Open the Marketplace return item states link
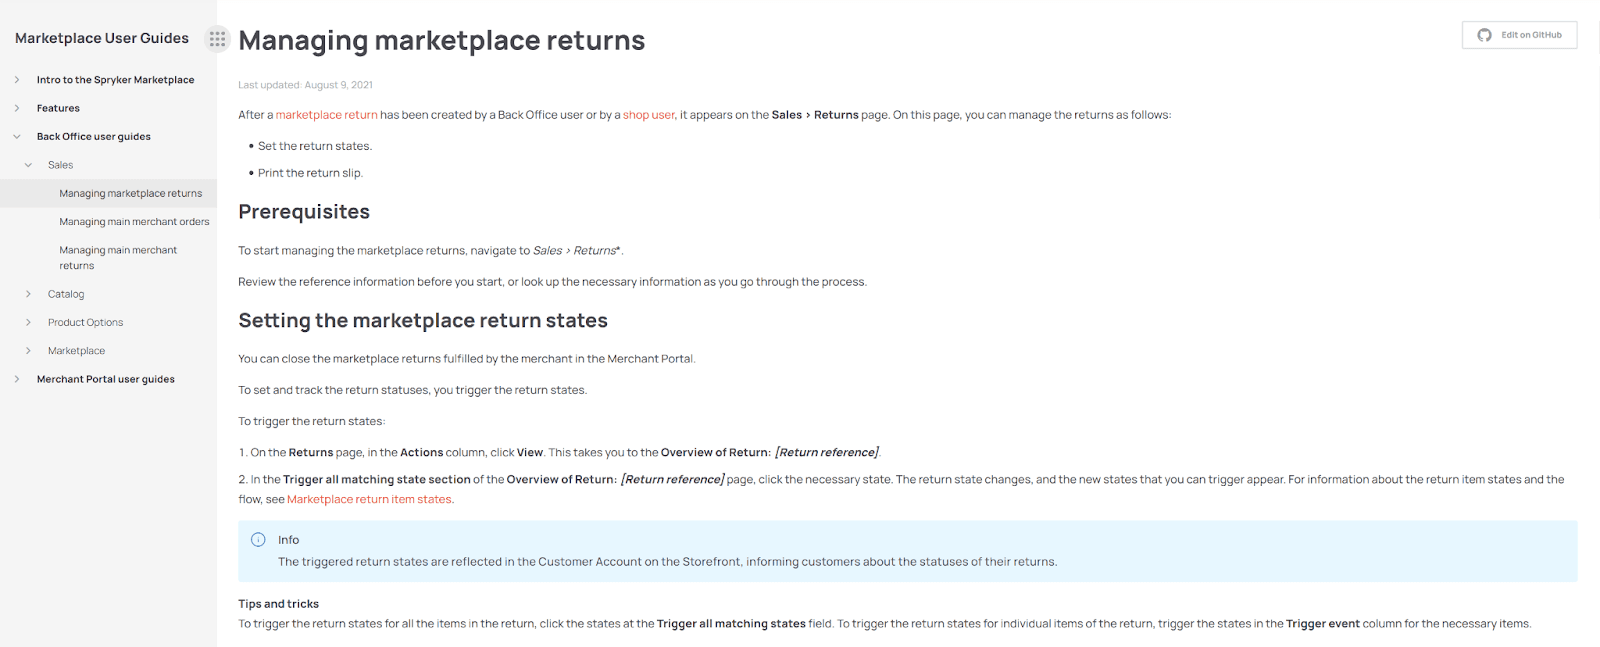This screenshot has height=647, width=1600. (368, 498)
